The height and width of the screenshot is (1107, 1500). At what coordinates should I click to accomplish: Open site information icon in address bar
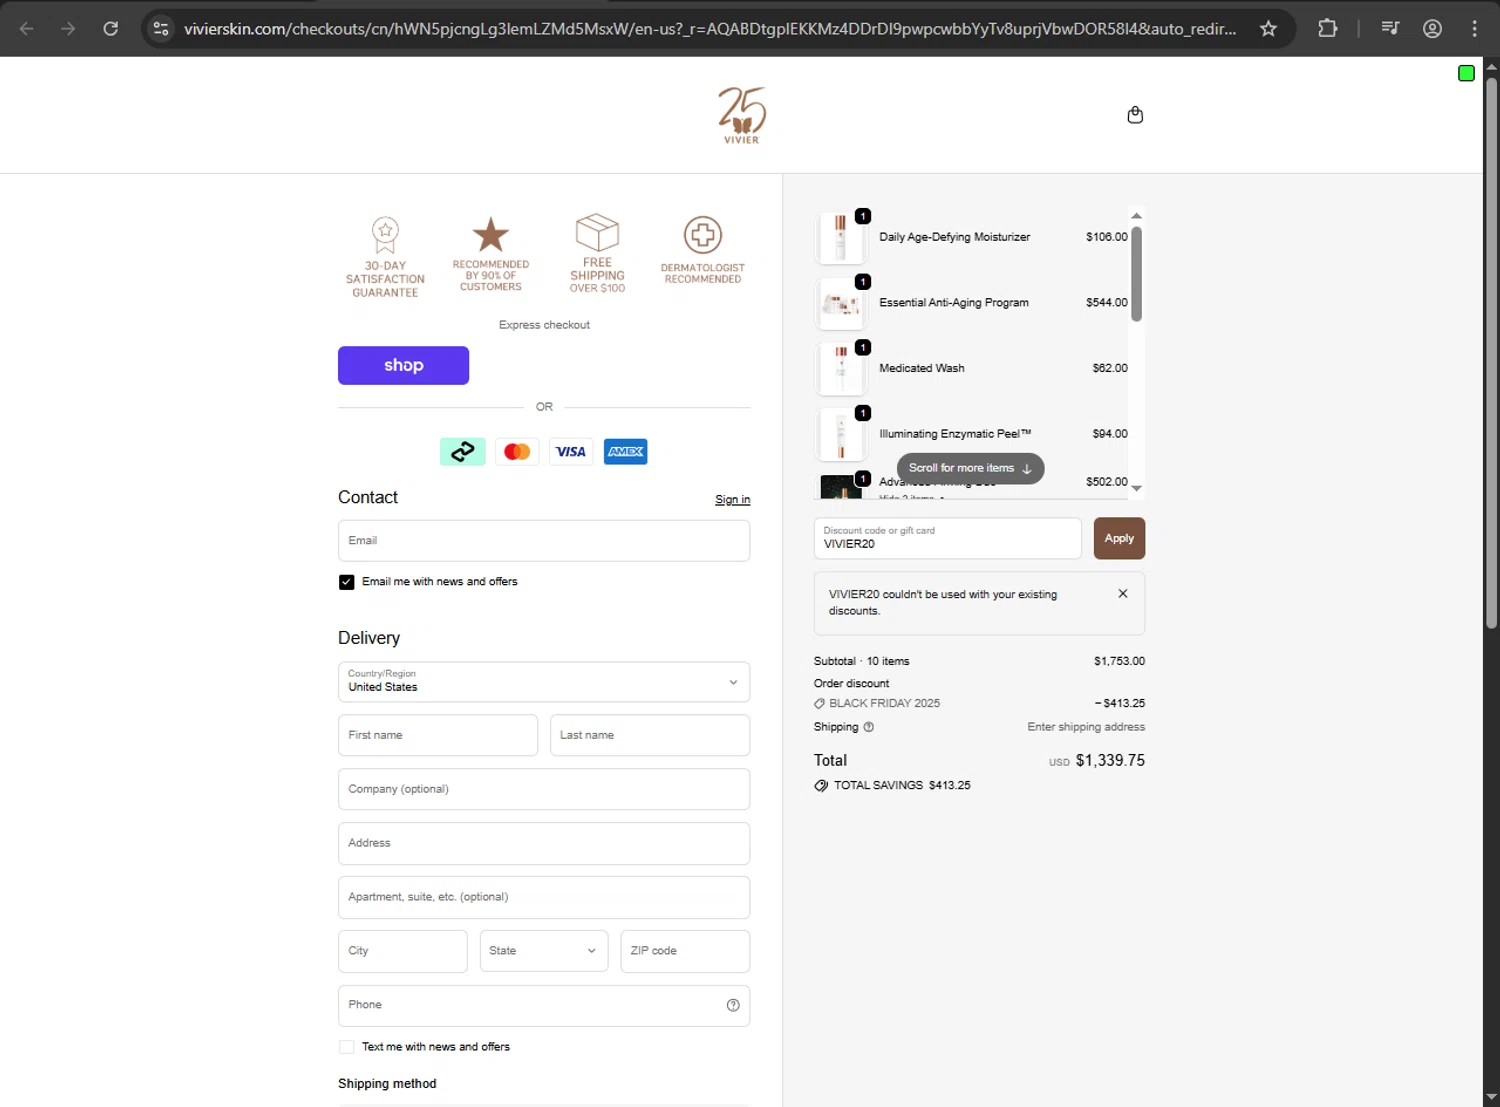[161, 28]
